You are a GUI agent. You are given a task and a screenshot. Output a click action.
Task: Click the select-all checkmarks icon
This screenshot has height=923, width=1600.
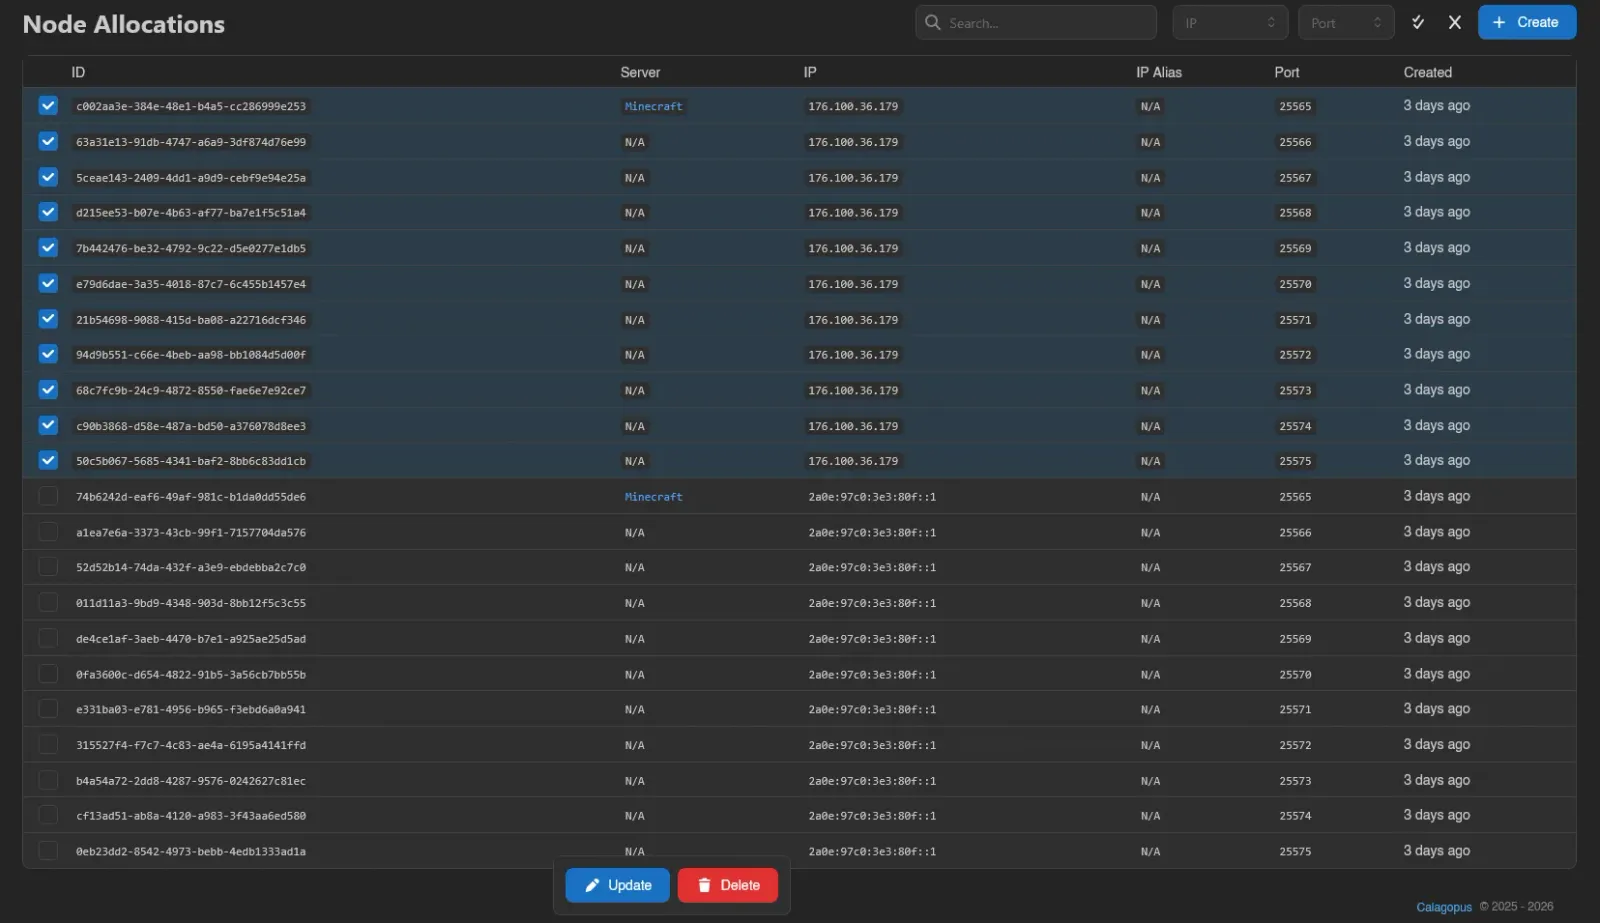tap(1418, 22)
